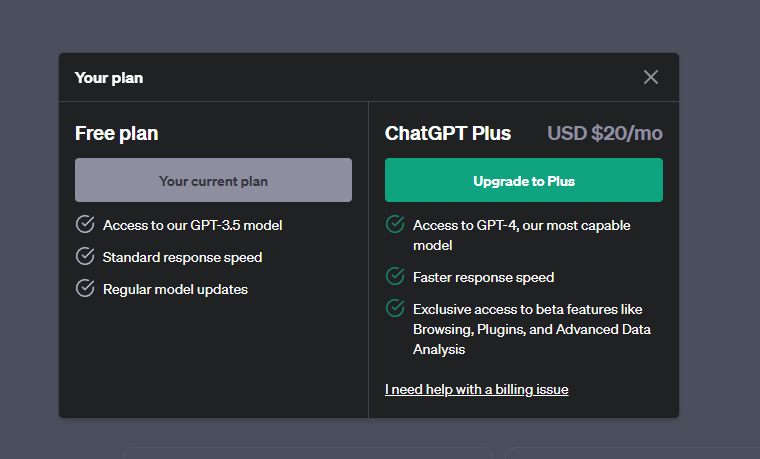
Task: Click the green checkmark beside Access to GPT-4
Action: coord(395,224)
